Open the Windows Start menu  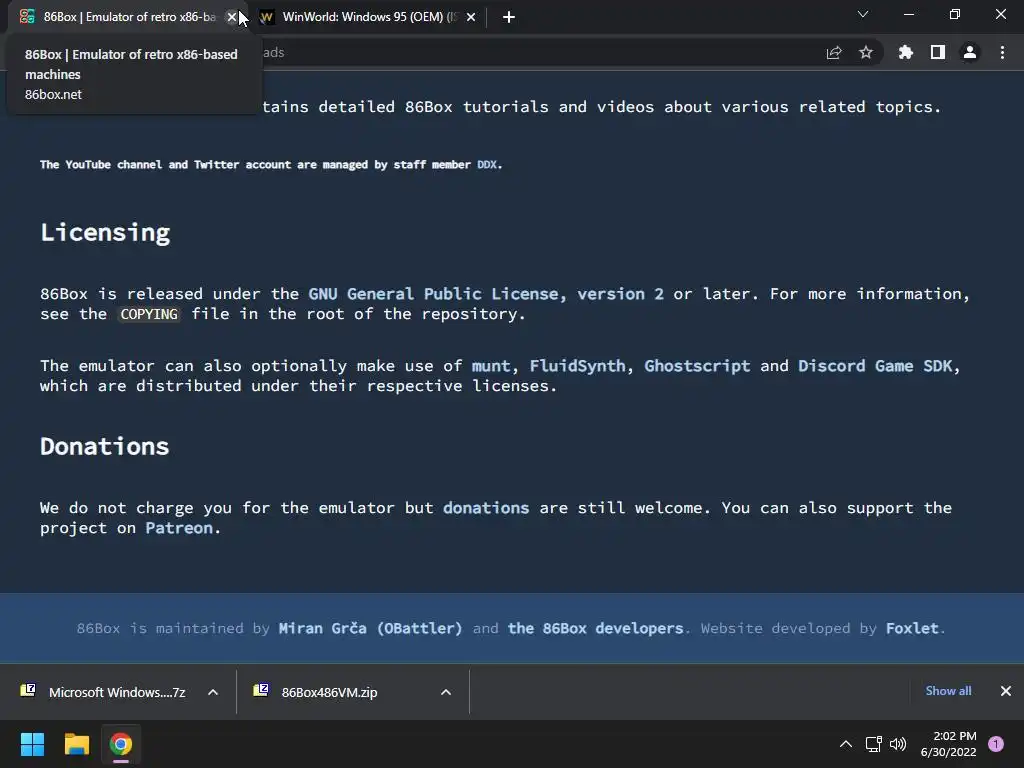pyautogui.click(x=32, y=744)
